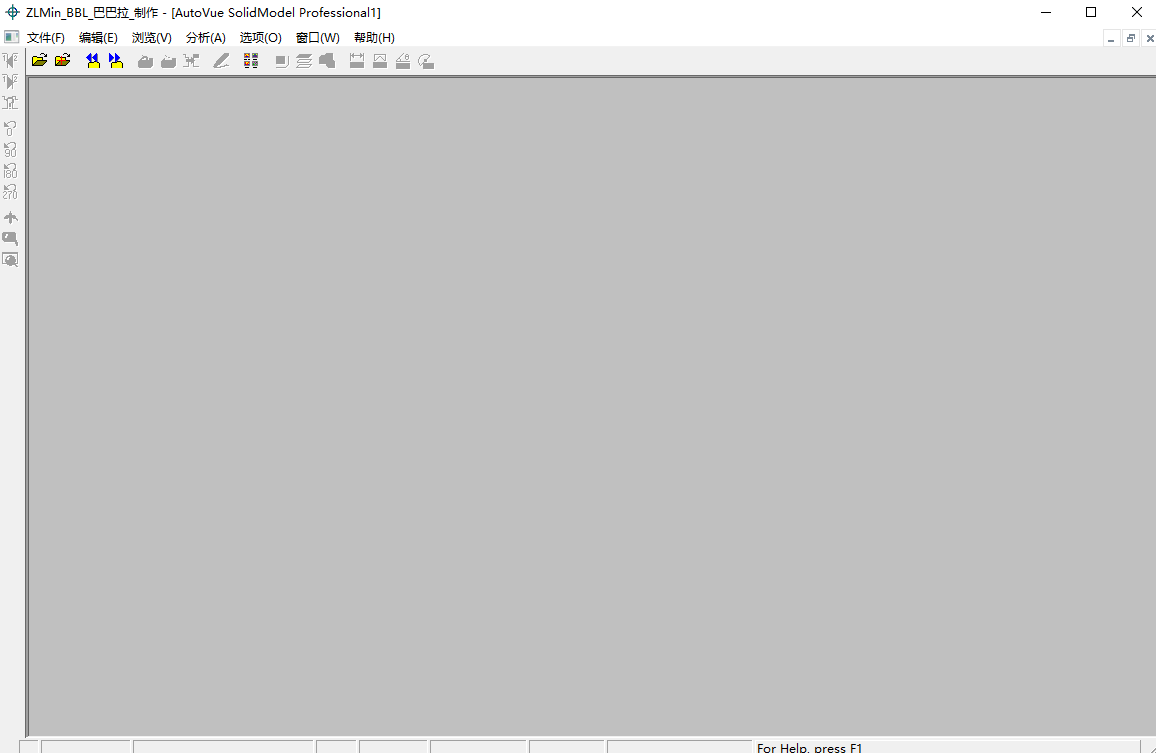The height and width of the screenshot is (753, 1156).
Task: Click the solid 3D blocks toolbar icon
Action: 327,61
